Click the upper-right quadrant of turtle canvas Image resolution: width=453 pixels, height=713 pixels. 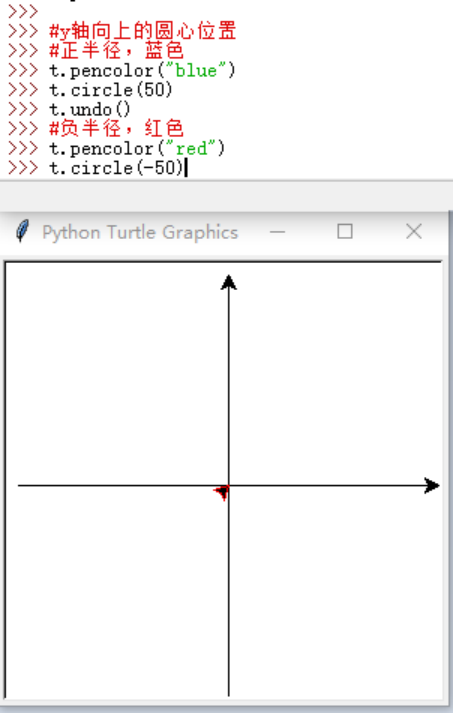tap(334, 374)
